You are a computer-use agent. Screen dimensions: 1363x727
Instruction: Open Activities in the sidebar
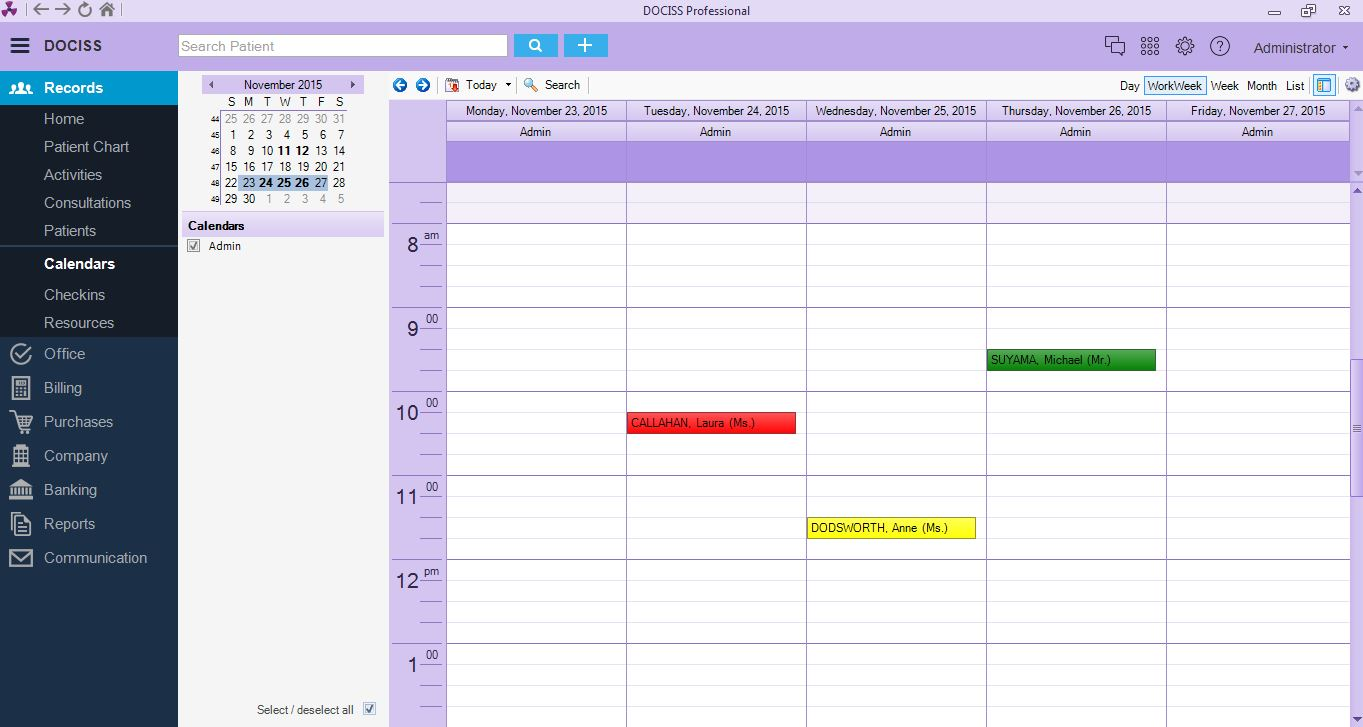73,175
